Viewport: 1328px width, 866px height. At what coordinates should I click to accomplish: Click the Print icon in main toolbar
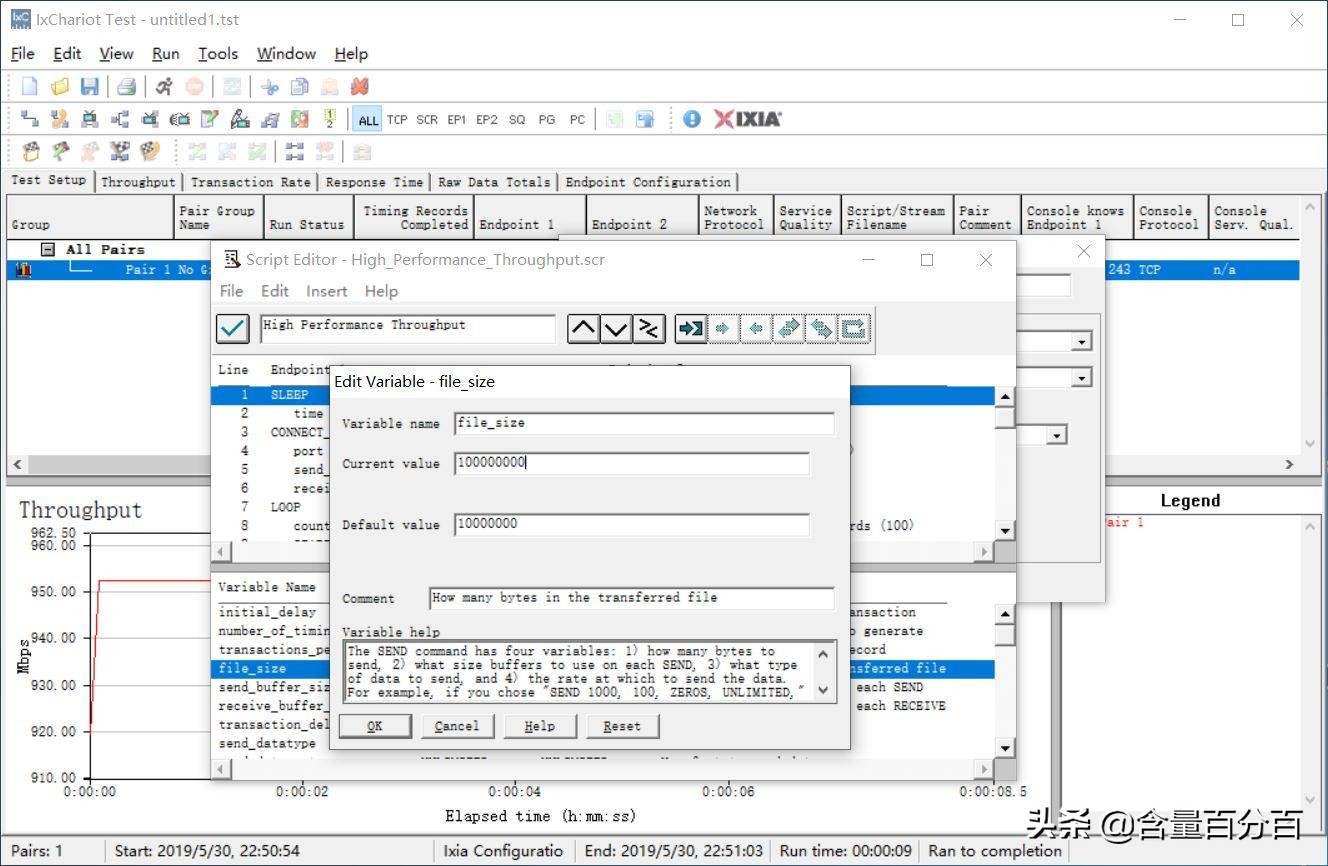coord(126,87)
